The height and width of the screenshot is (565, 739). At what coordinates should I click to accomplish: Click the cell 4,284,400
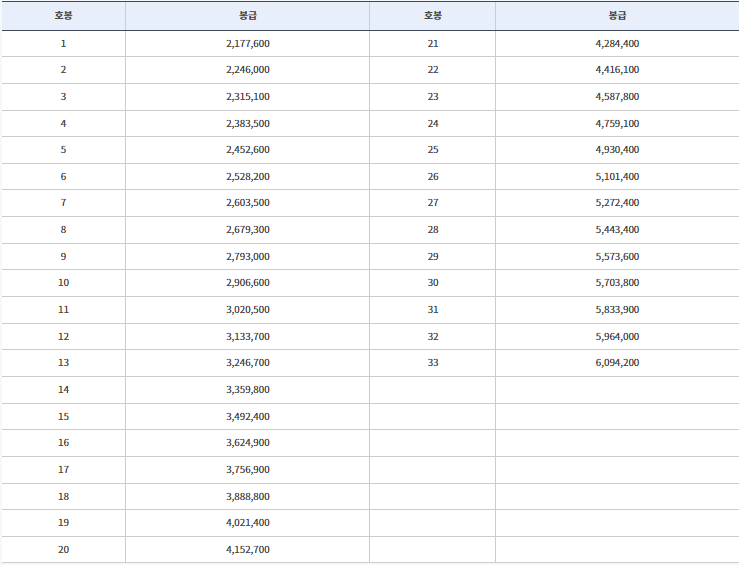tap(617, 44)
